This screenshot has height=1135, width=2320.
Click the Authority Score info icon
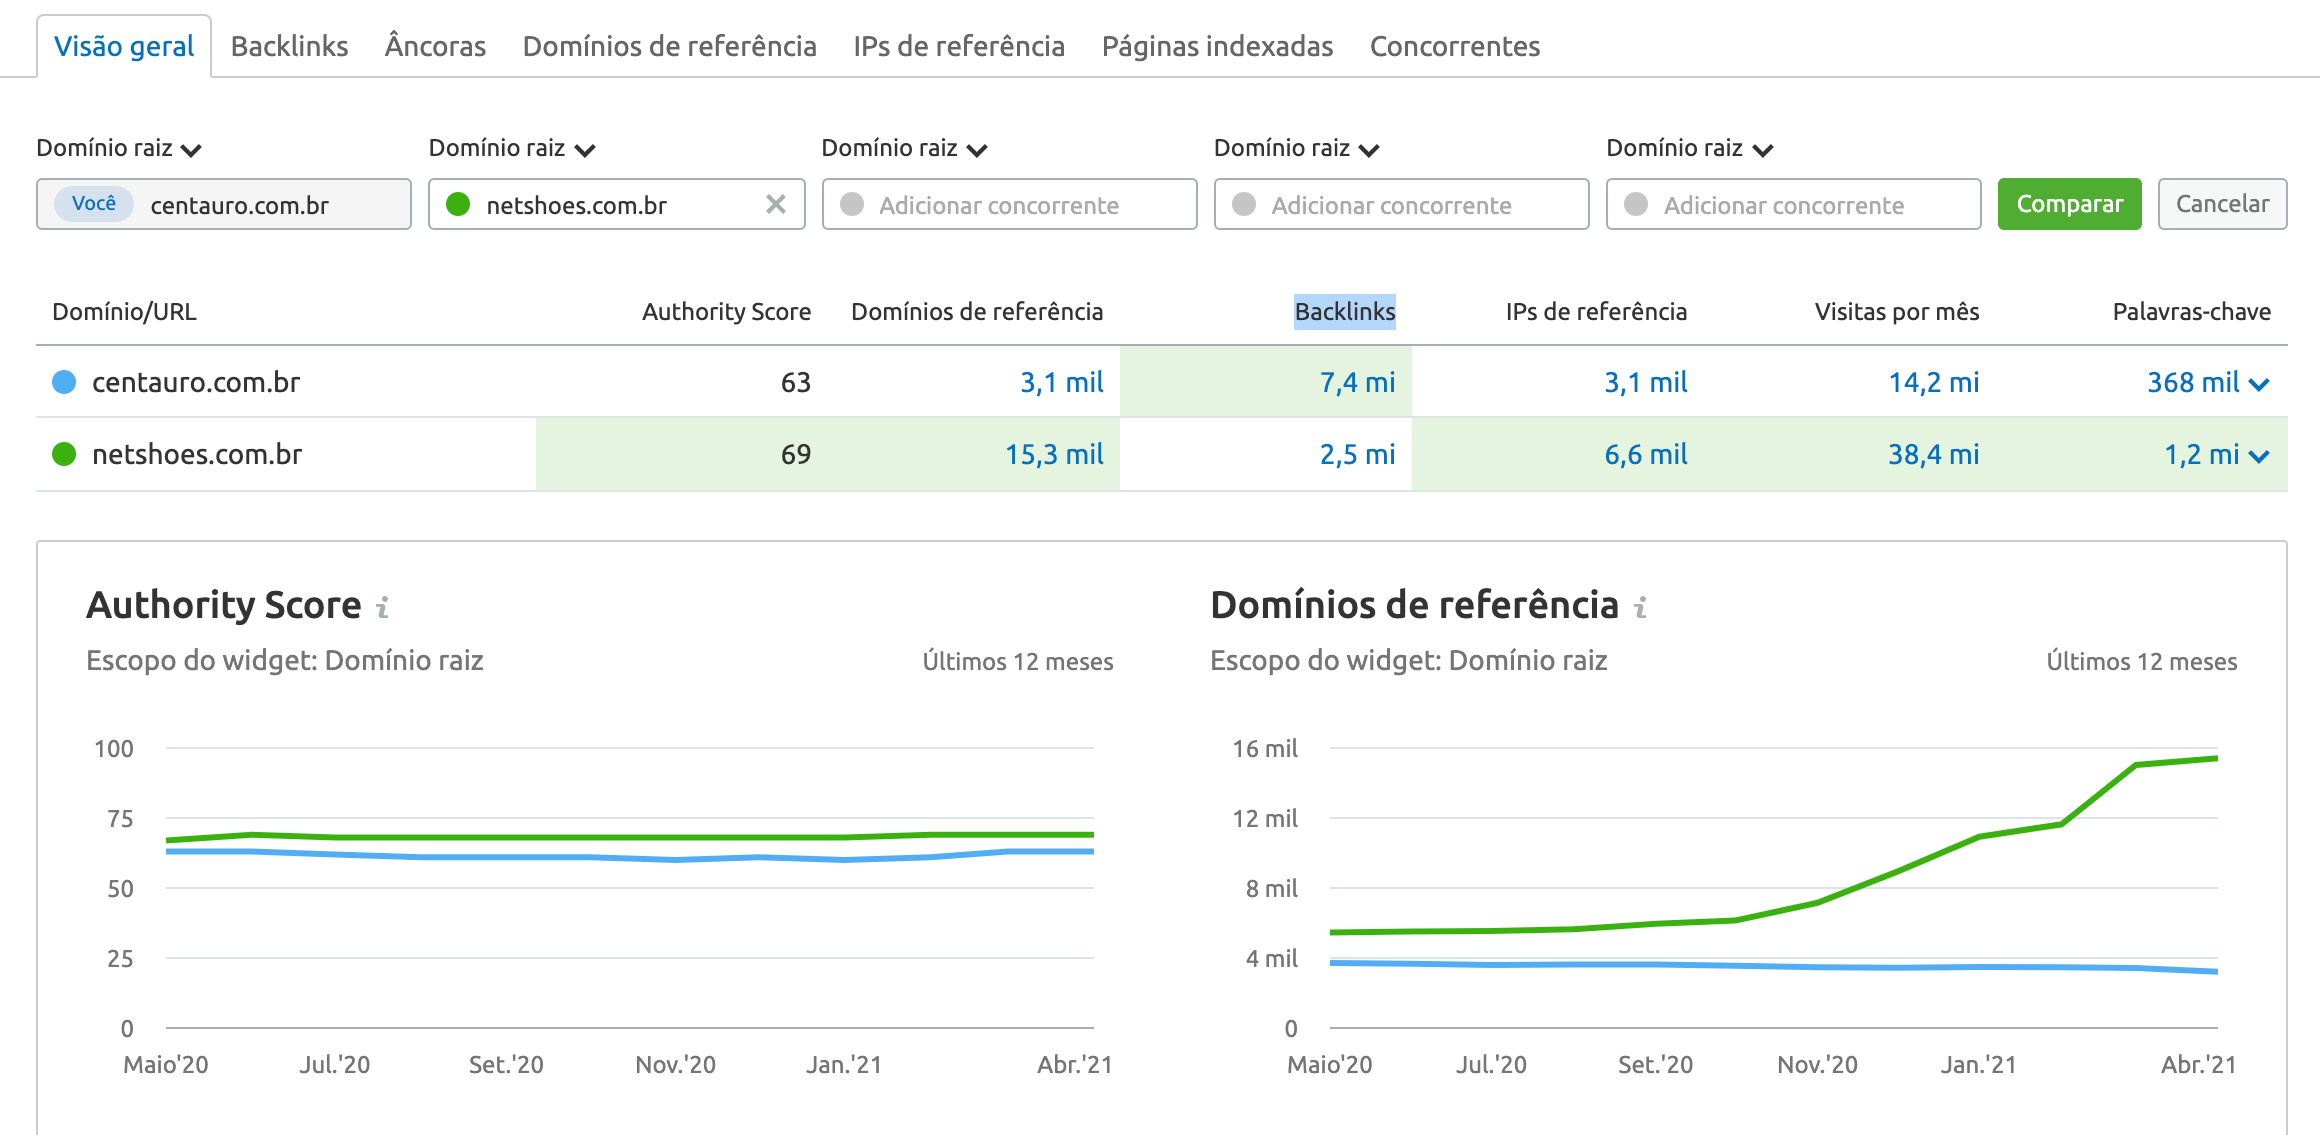coord(382,607)
